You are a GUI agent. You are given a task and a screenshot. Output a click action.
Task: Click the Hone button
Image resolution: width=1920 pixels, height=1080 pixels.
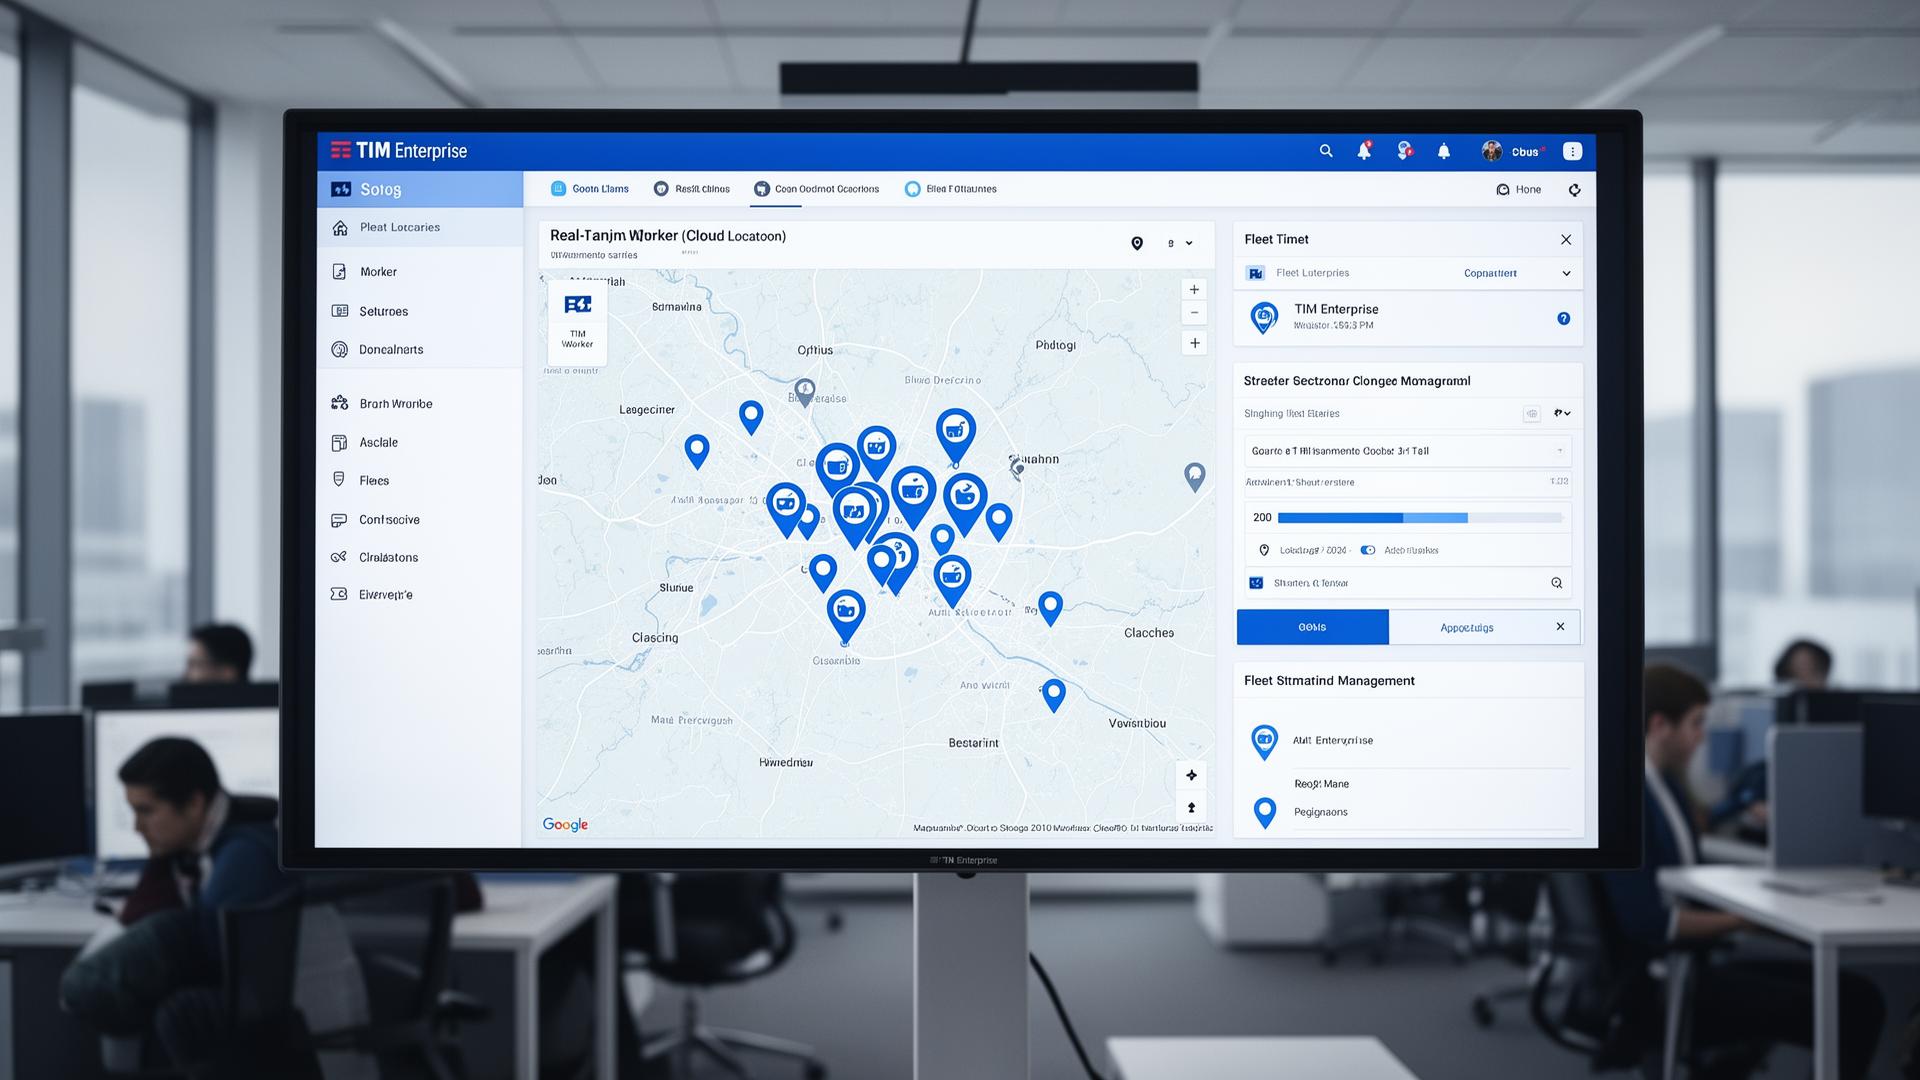tap(1519, 190)
